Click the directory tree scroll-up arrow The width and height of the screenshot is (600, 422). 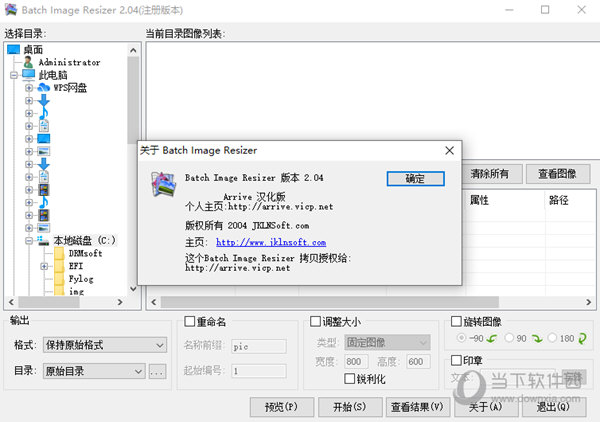click(133, 50)
